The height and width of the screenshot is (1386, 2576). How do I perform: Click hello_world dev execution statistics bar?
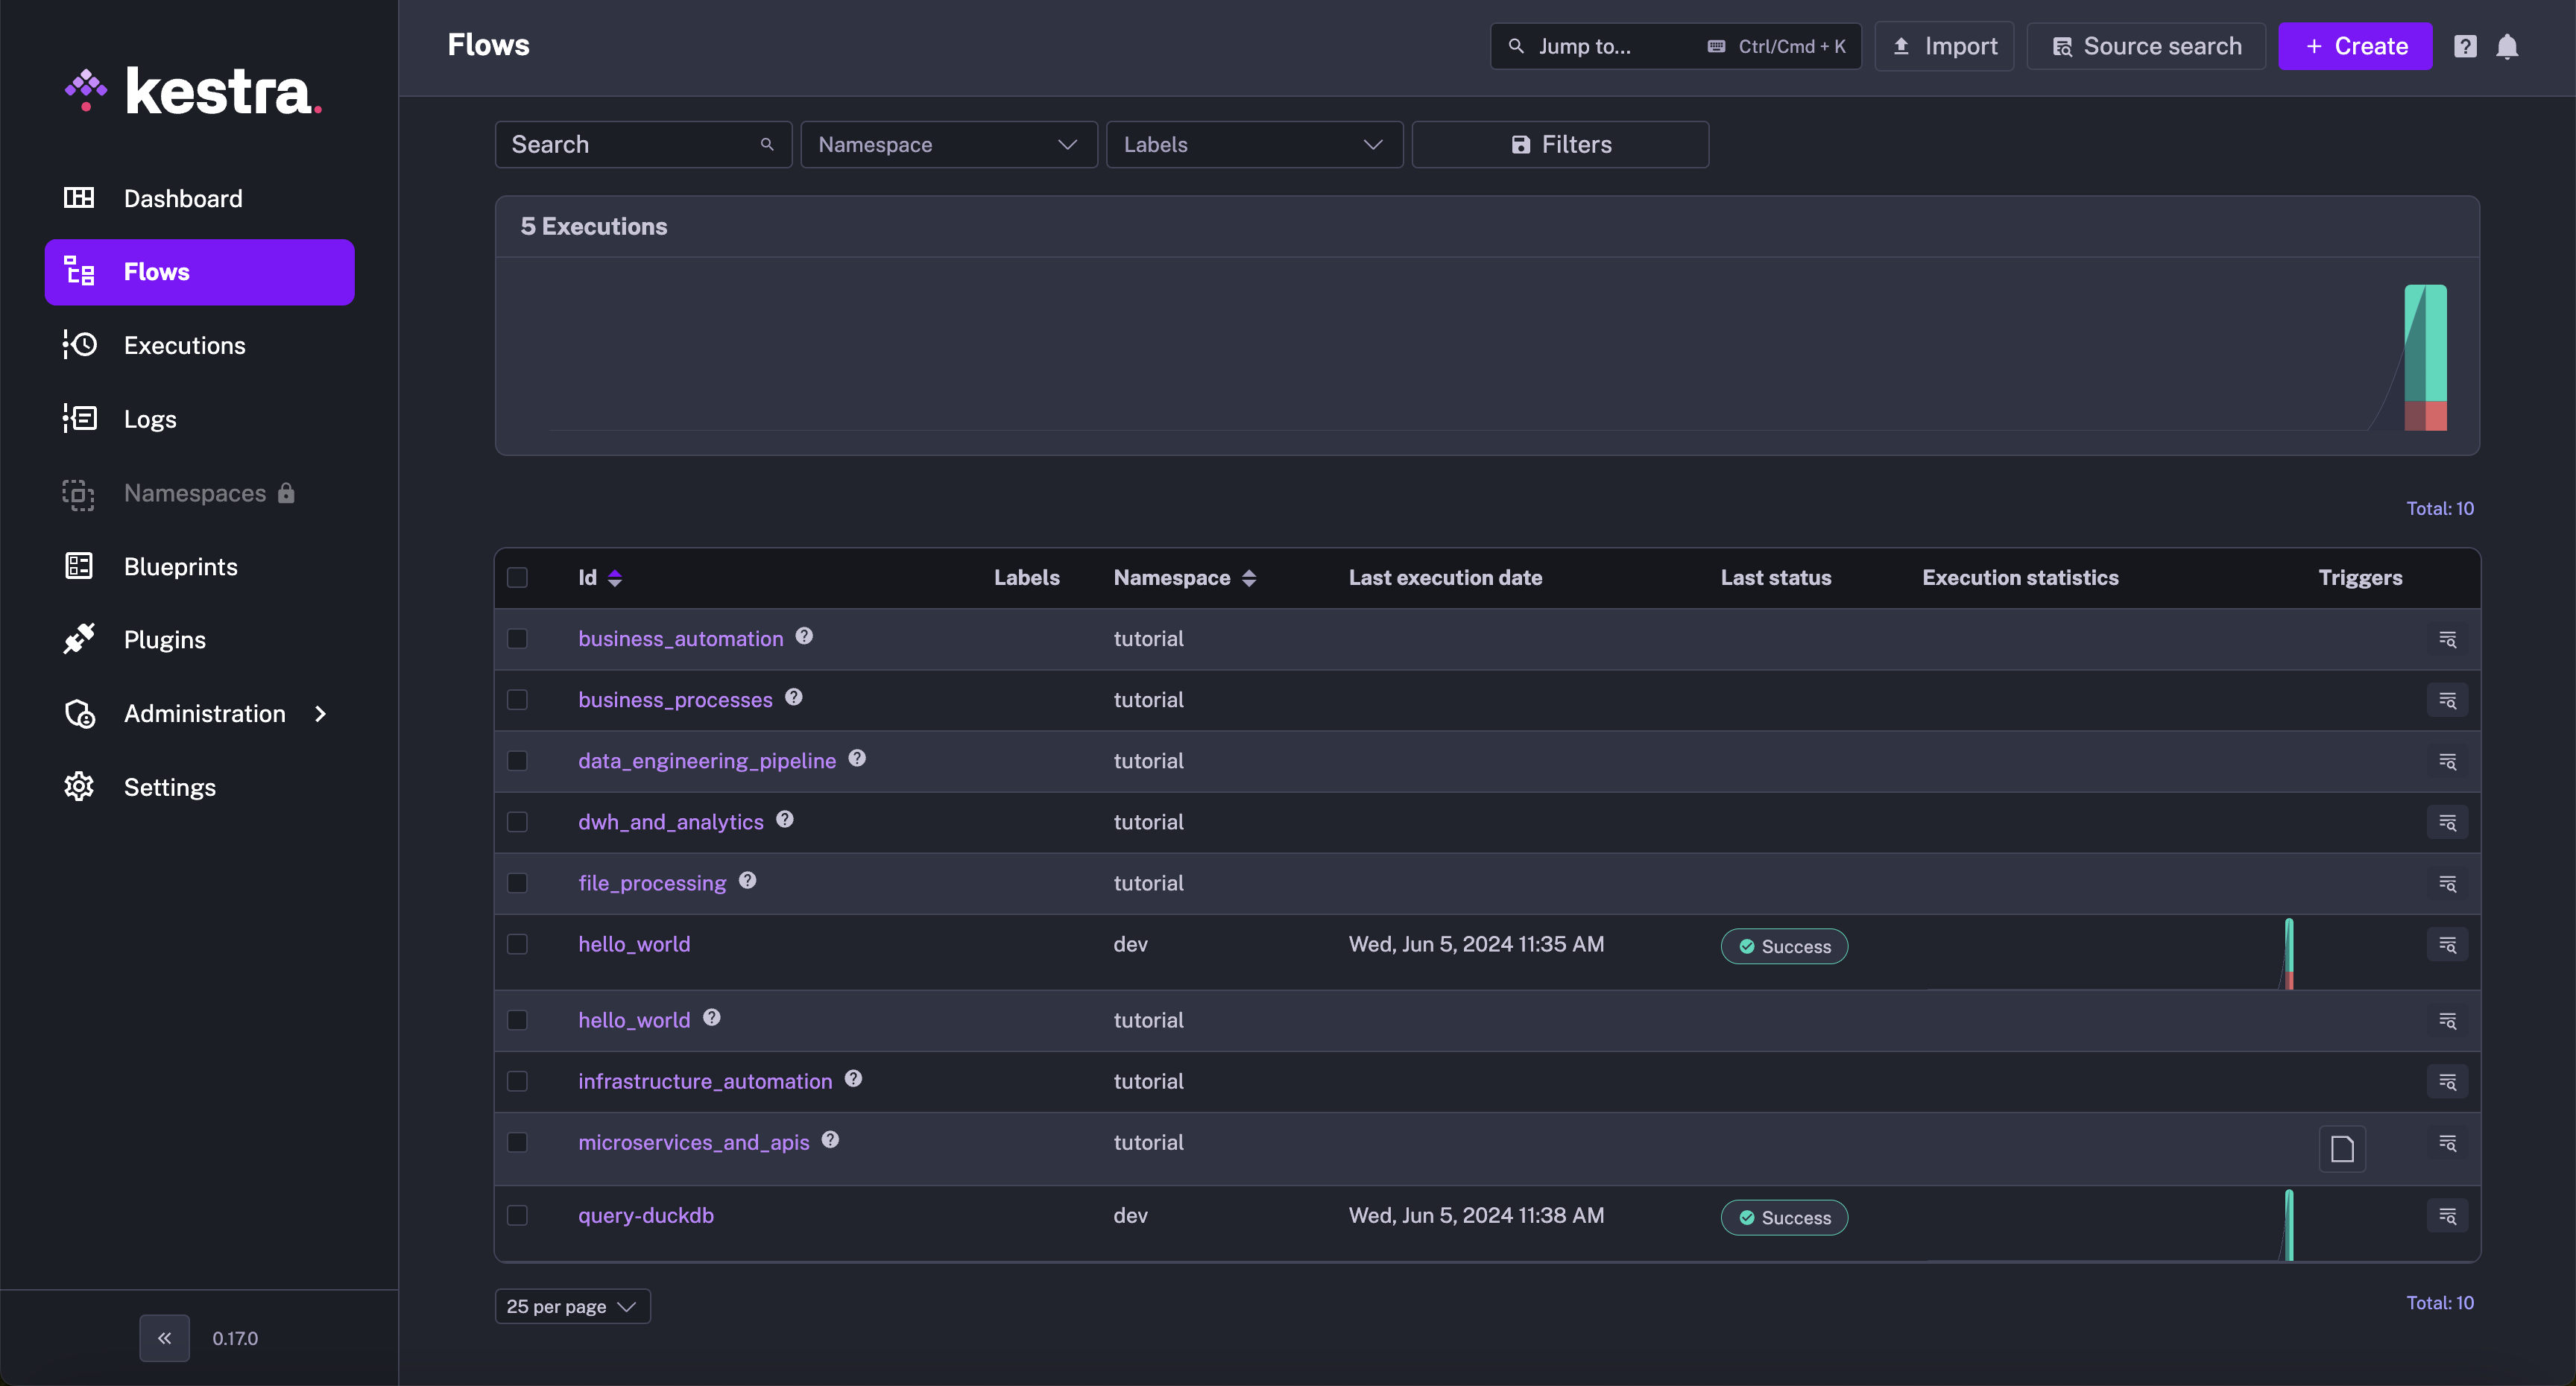click(x=2289, y=953)
